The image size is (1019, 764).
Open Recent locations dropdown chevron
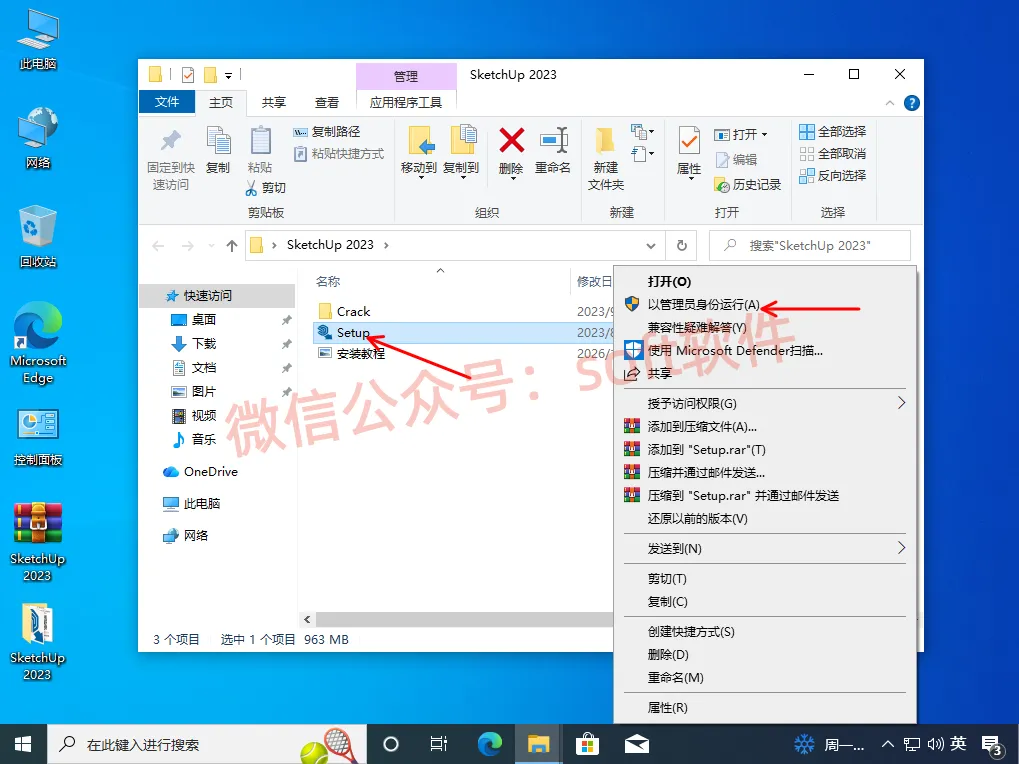coord(211,246)
